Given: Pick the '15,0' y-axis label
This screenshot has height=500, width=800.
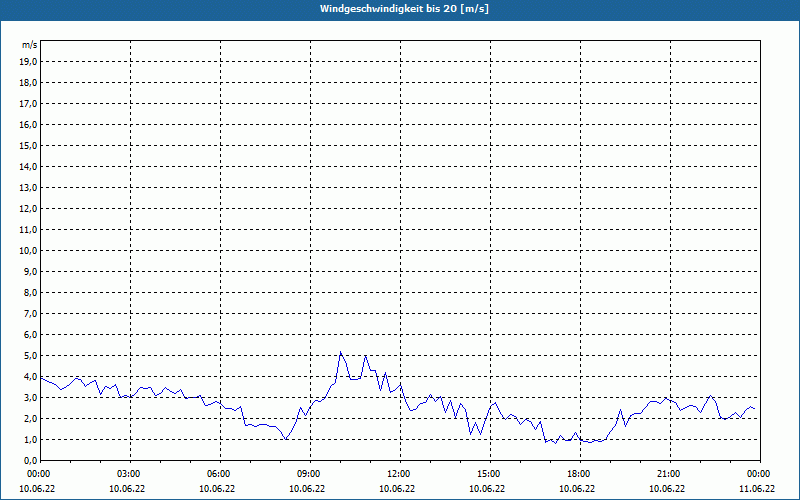Looking at the screenshot, I should click(28, 145).
